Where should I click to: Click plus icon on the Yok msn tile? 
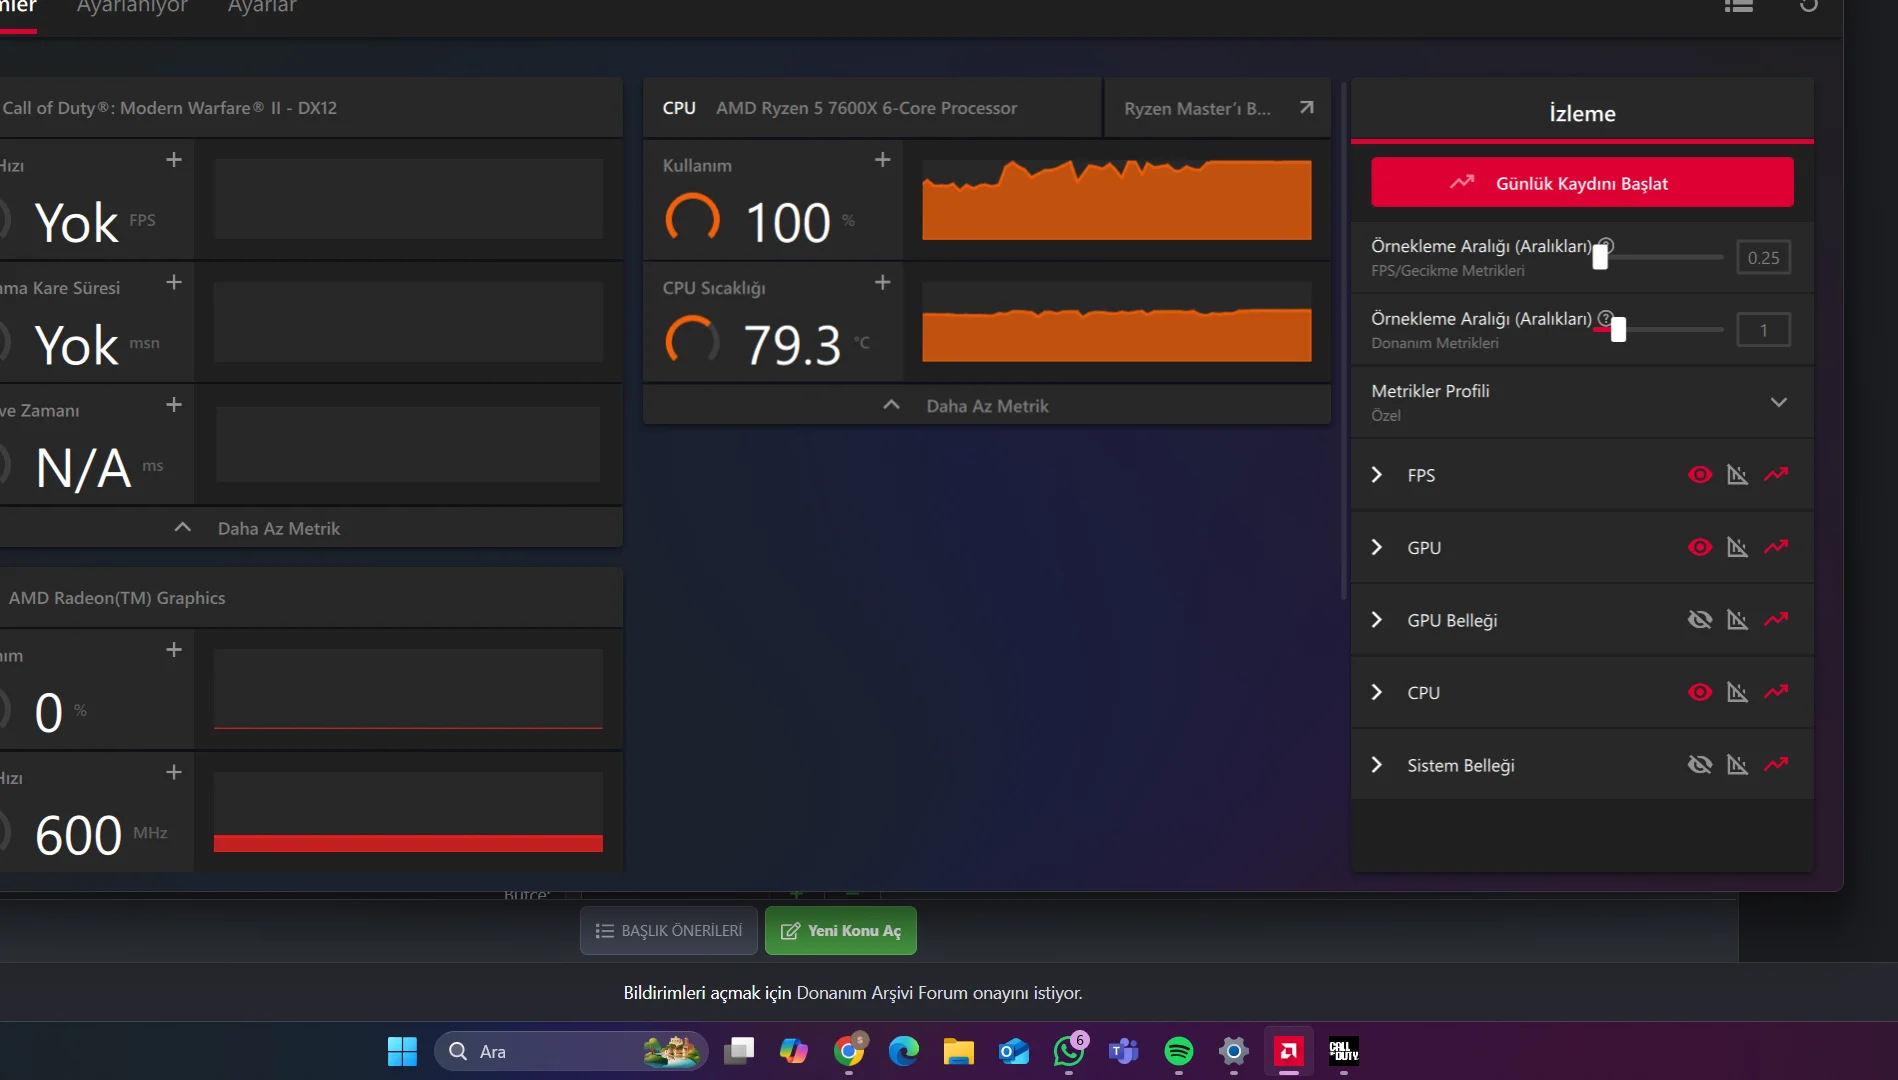[x=174, y=283]
